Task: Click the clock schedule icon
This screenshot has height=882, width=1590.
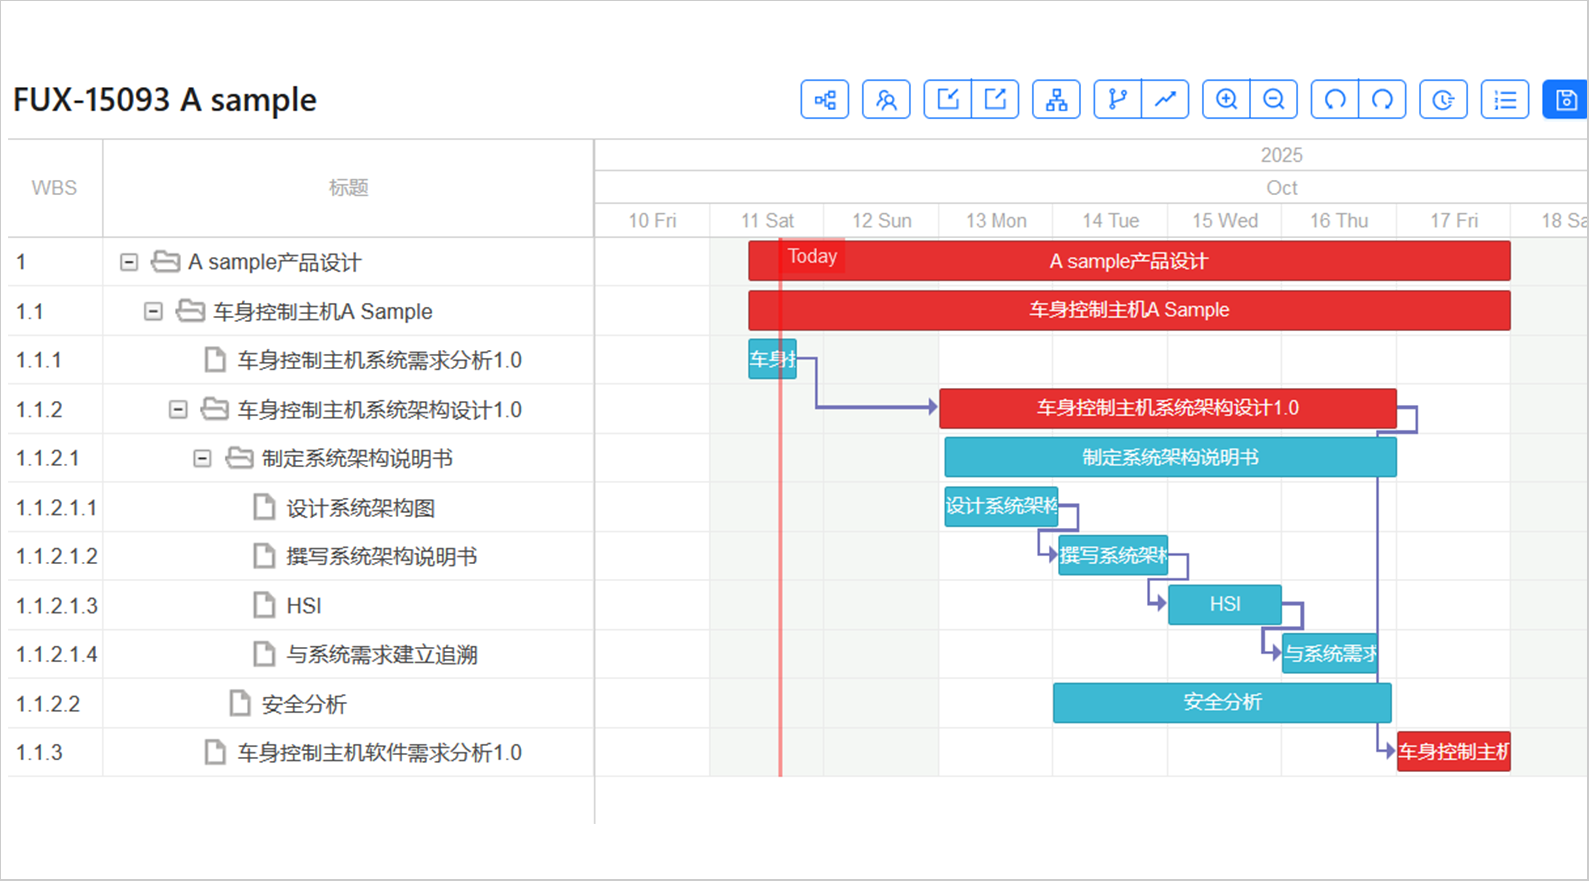Action: point(1443,100)
